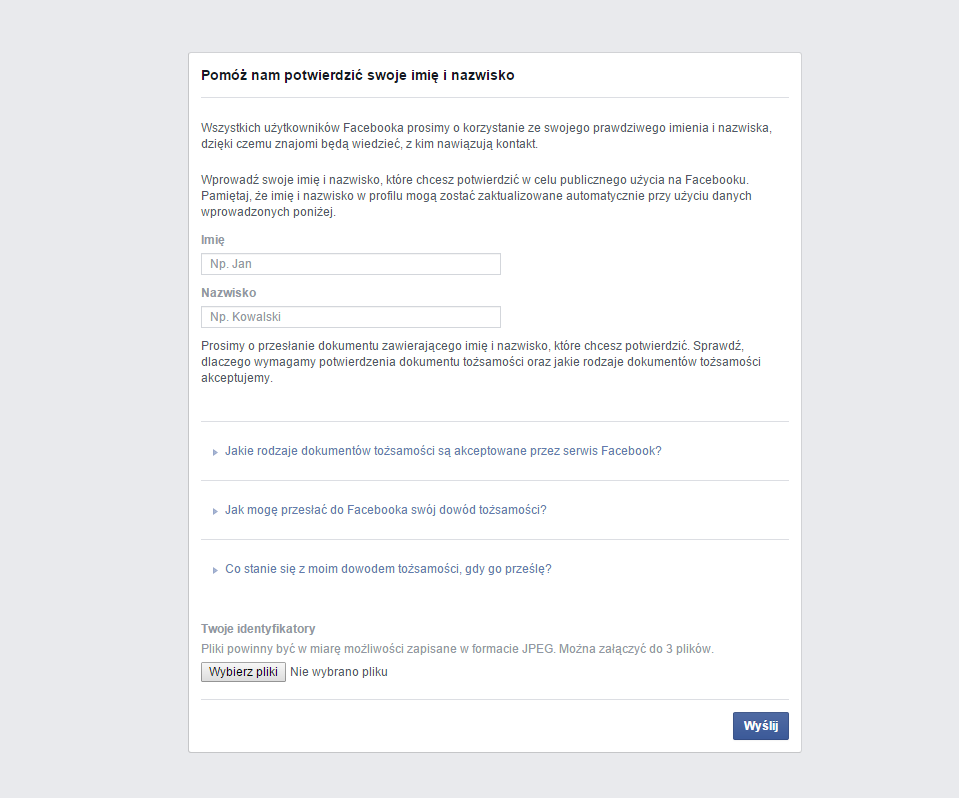Click the Imię text field
Viewport: 959px width, 798px height.
(x=350, y=264)
